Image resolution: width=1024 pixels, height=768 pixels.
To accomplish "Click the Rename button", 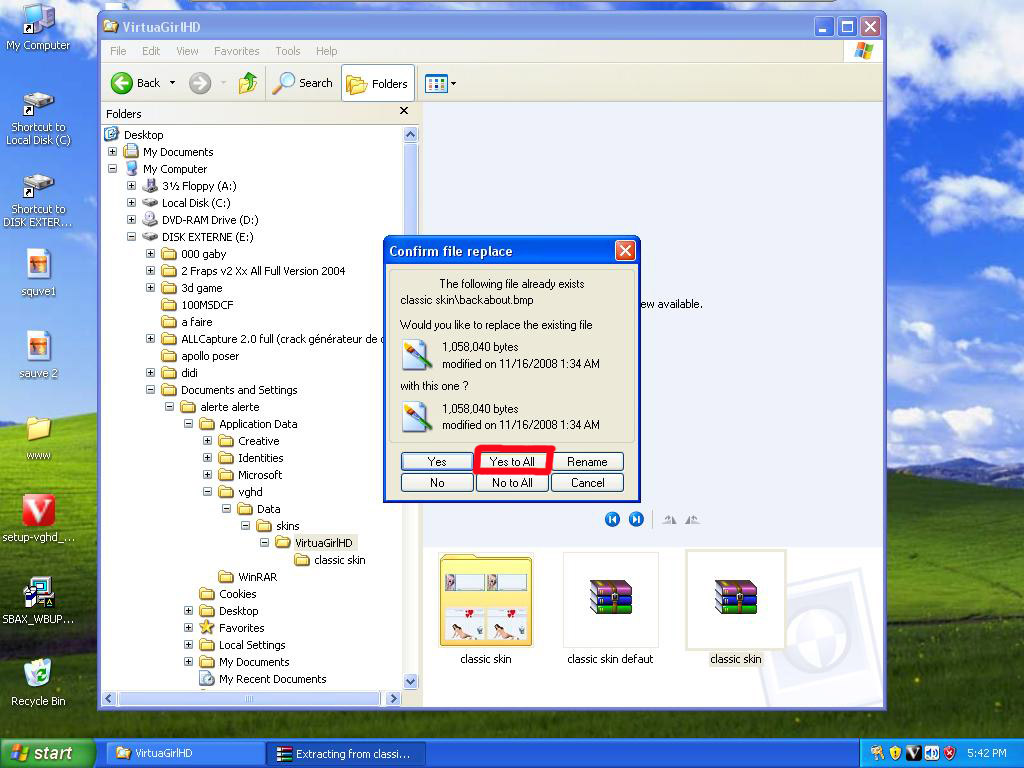I will (587, 461).
